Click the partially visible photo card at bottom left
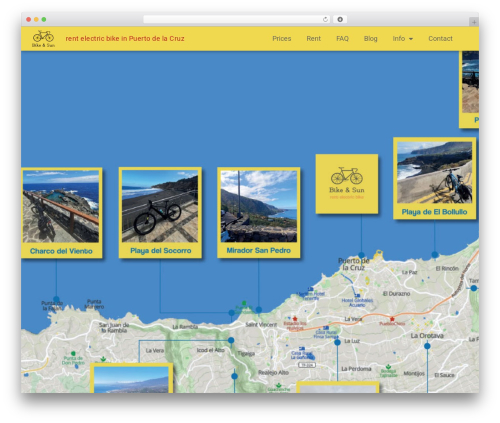This screenshot has width=500, height=423. [x=132, y=378]
